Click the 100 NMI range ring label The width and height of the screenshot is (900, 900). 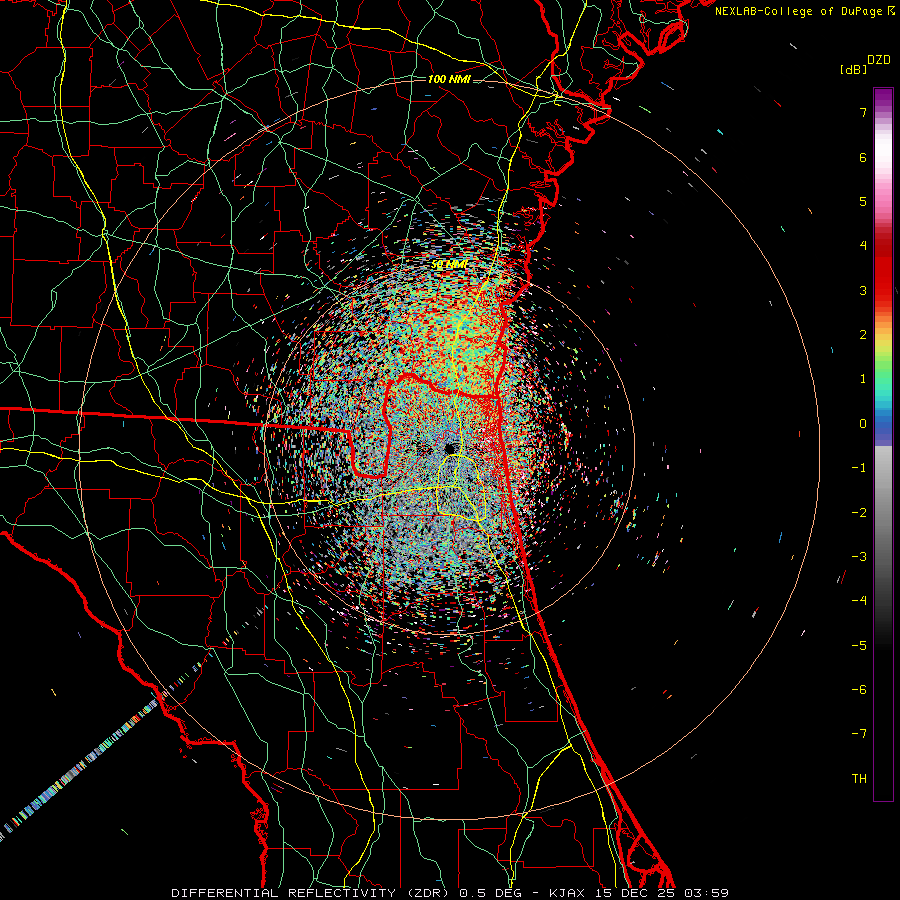(449, 79)
